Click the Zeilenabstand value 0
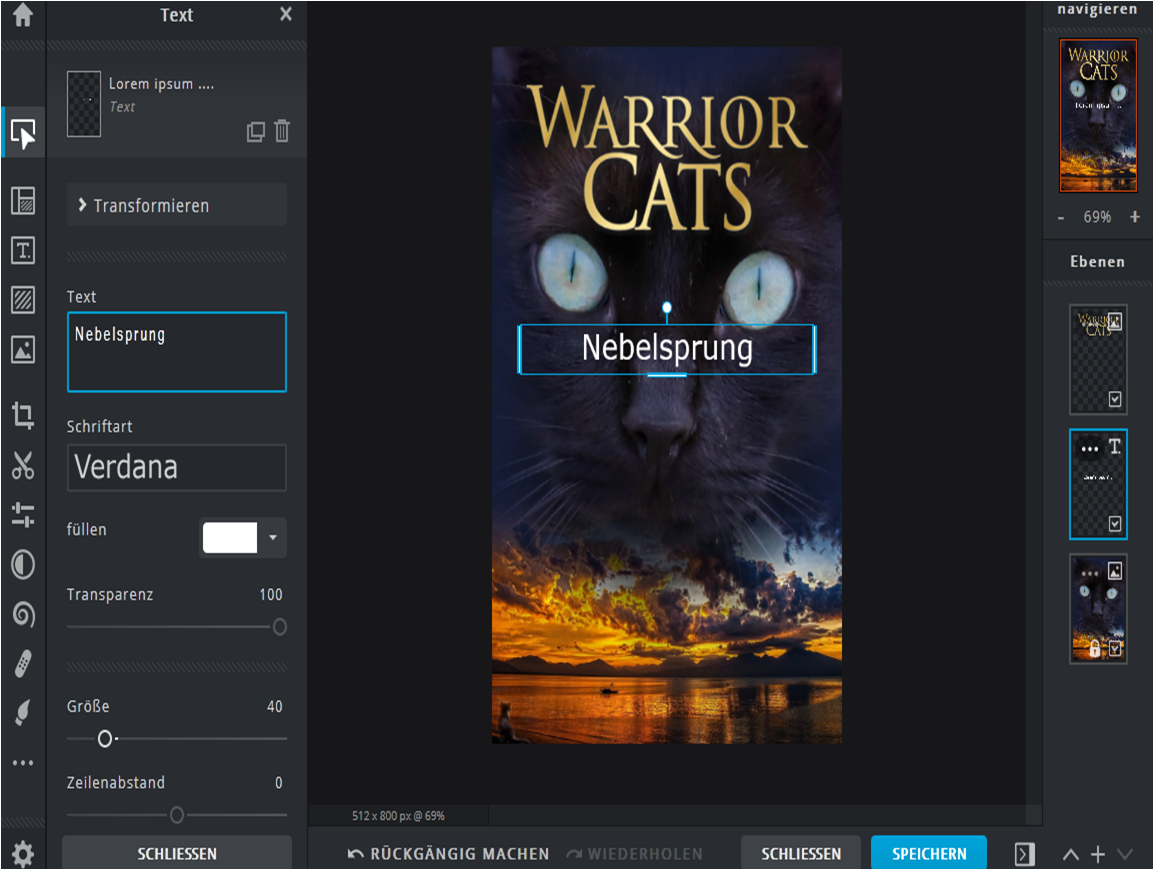 (279, 783)
